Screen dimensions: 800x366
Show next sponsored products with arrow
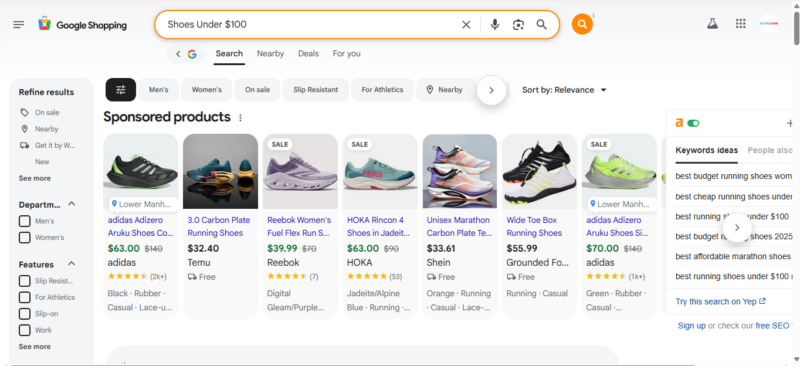click(736, 227)
